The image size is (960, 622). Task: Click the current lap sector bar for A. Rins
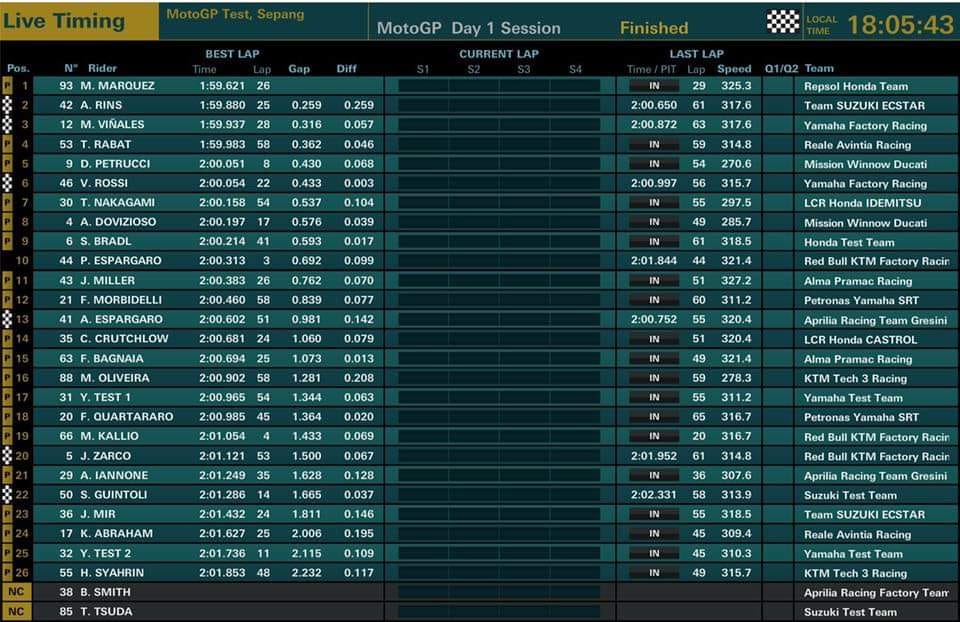499,105
